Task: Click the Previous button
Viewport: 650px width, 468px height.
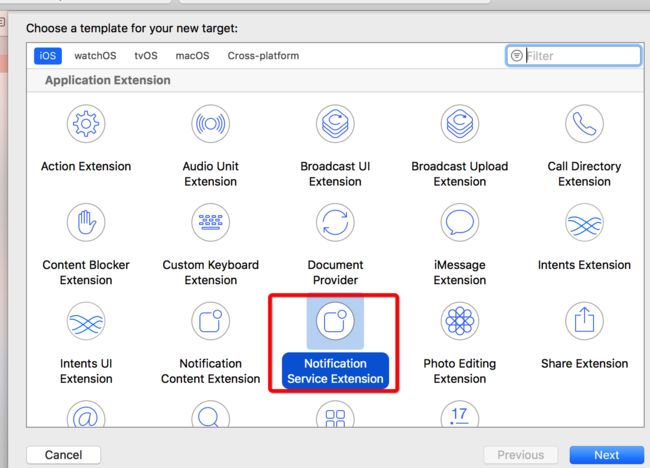Action: pos(521,455)
